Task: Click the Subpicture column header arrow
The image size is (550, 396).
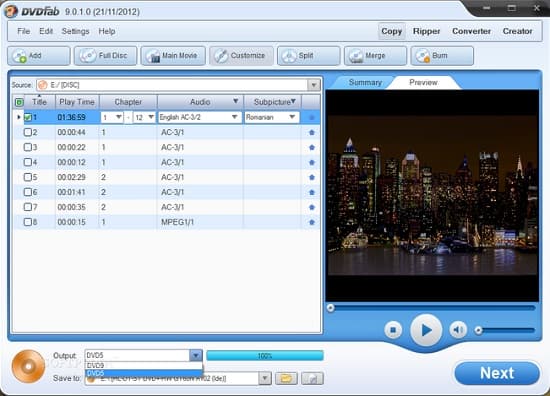Action: (x=293, y=101)
